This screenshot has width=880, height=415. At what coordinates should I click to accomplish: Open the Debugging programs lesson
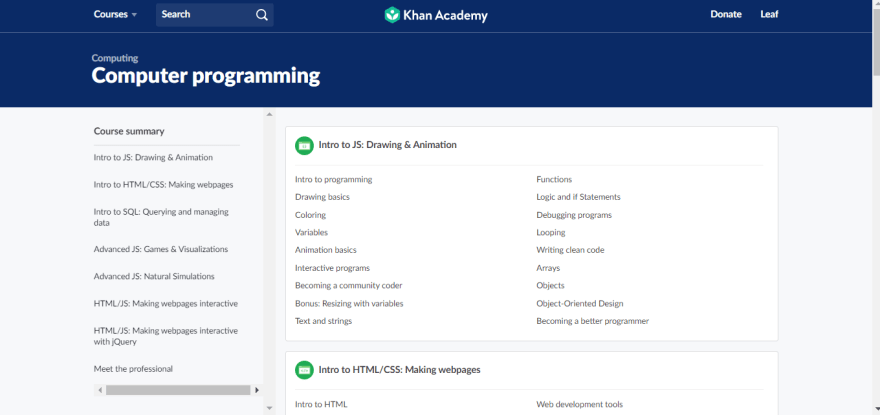click(574, 215)
